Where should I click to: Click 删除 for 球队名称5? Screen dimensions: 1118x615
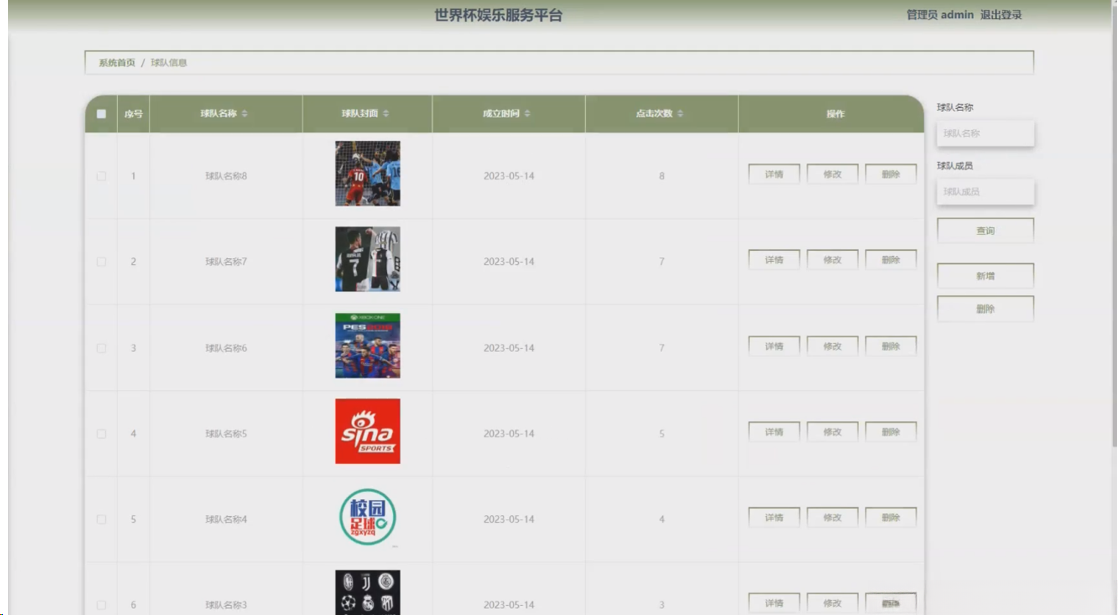[891, 432]
